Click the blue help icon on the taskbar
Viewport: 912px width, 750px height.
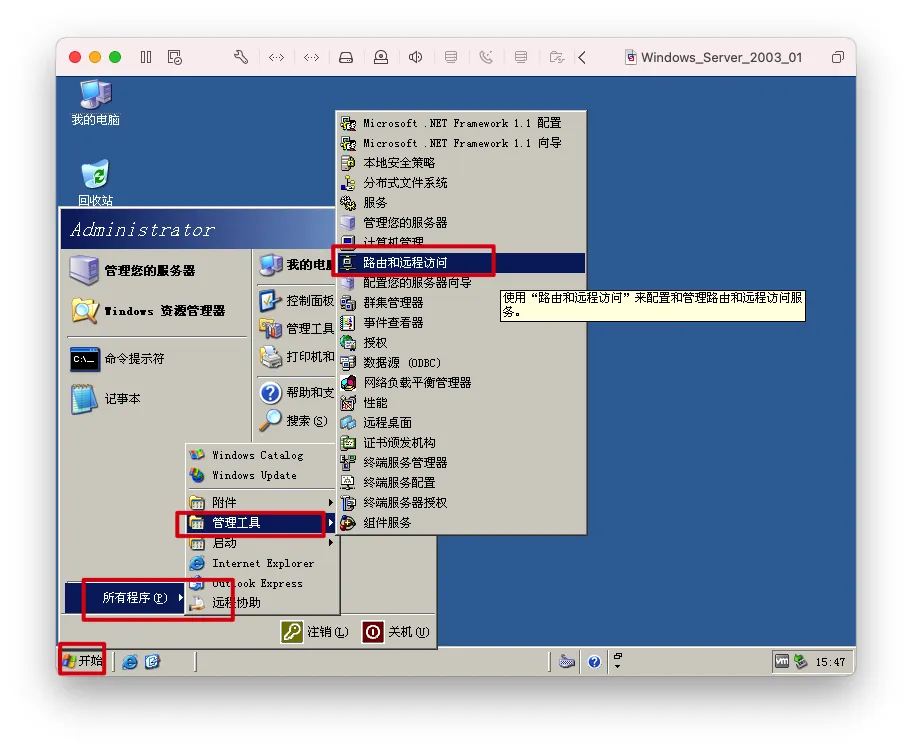tap(594, 662)
